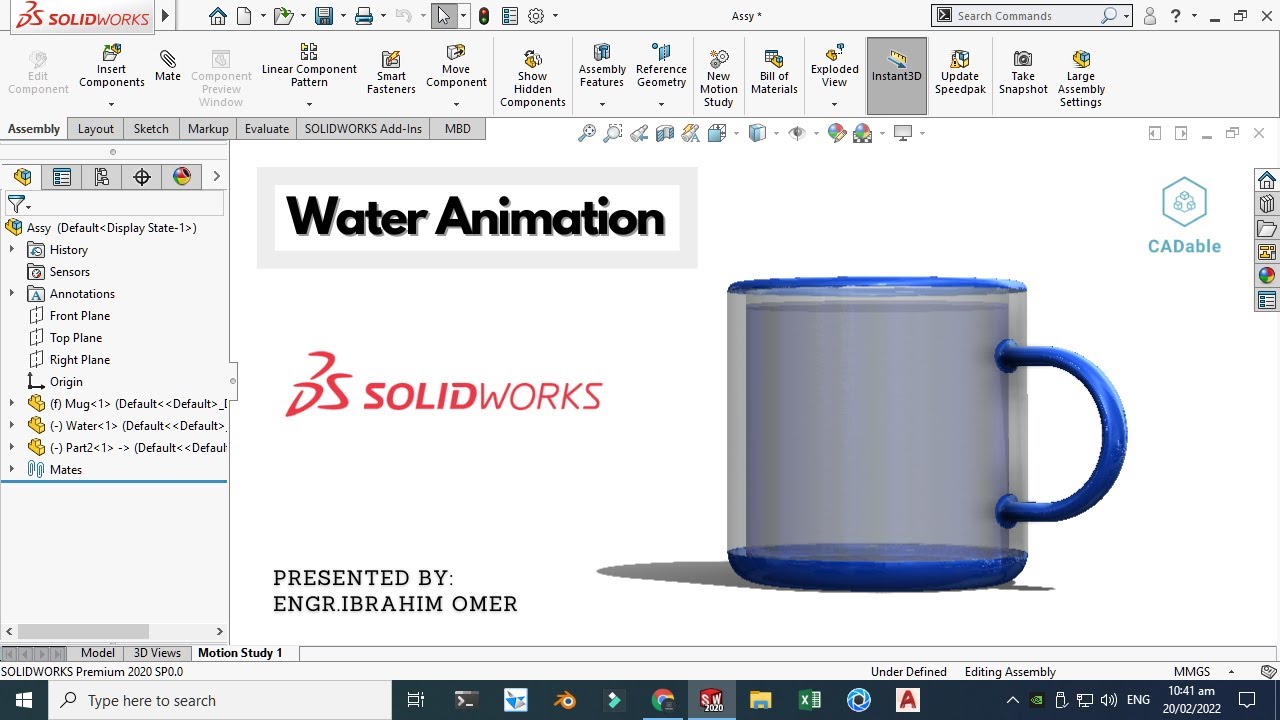Click the Home icon in top toolbar
Screen dimensions: 1280x720
pyautogui.click(x=218, y=16)
